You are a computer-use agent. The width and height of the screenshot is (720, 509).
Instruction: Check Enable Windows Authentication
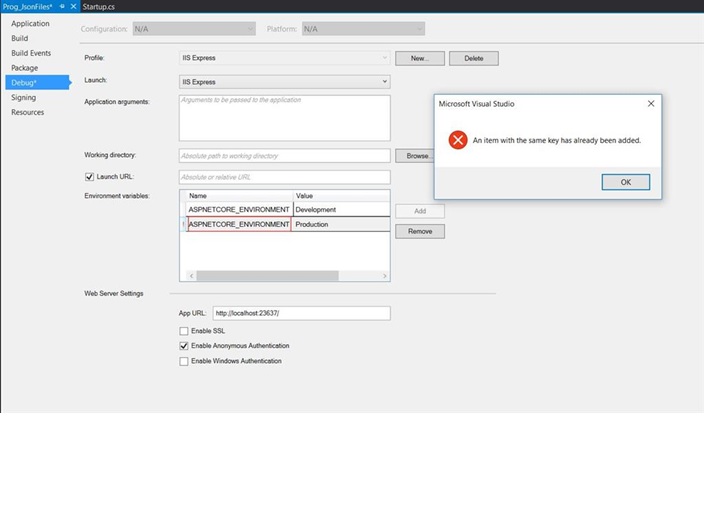[184, 362]
